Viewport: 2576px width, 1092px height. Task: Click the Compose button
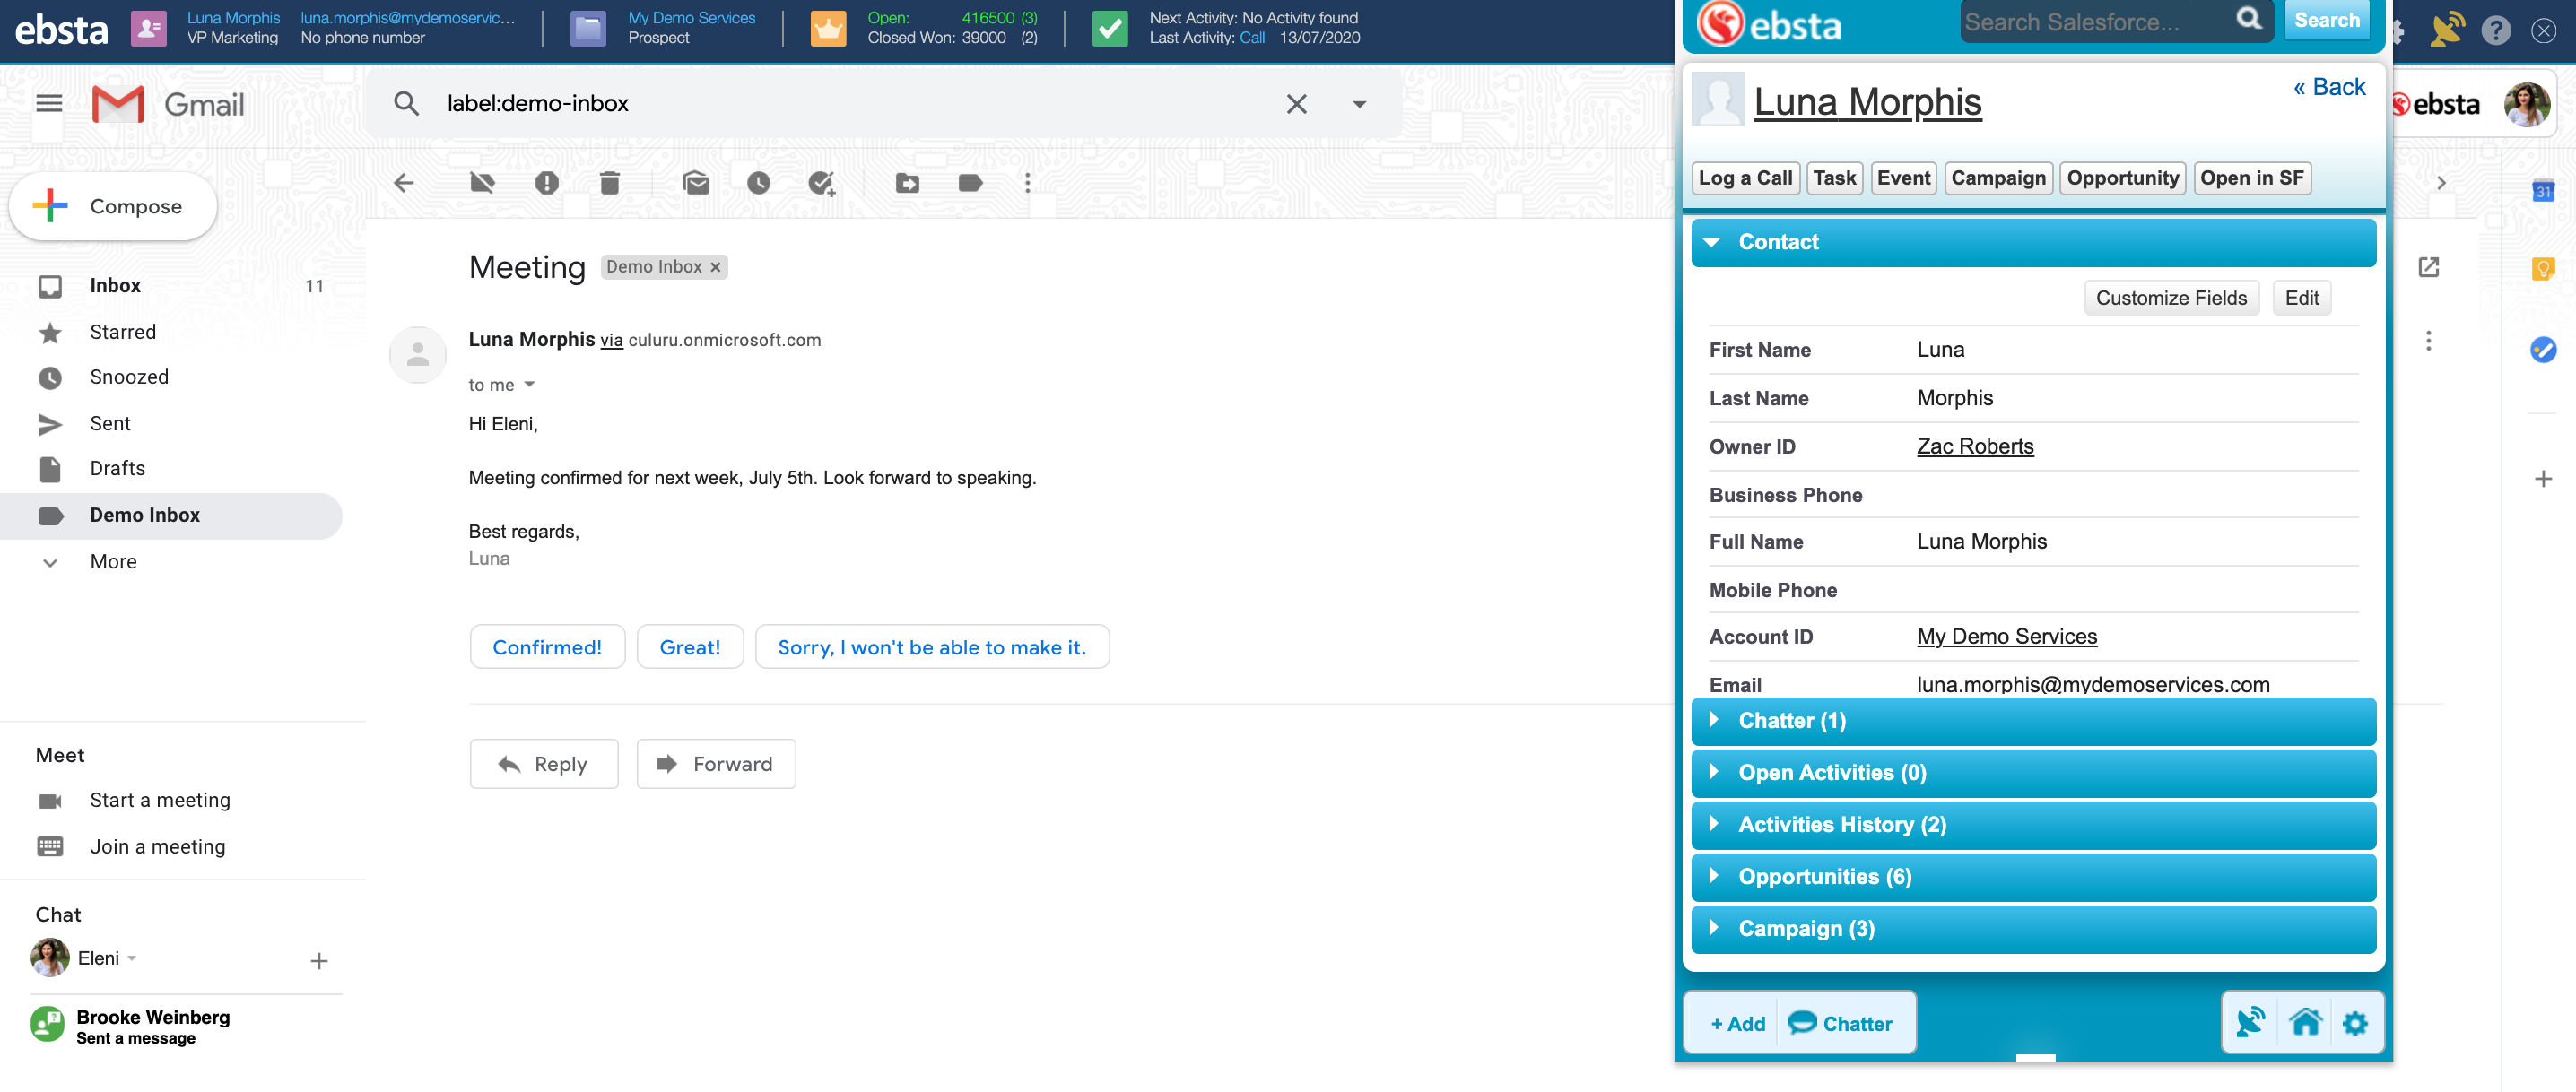point(113,206)
